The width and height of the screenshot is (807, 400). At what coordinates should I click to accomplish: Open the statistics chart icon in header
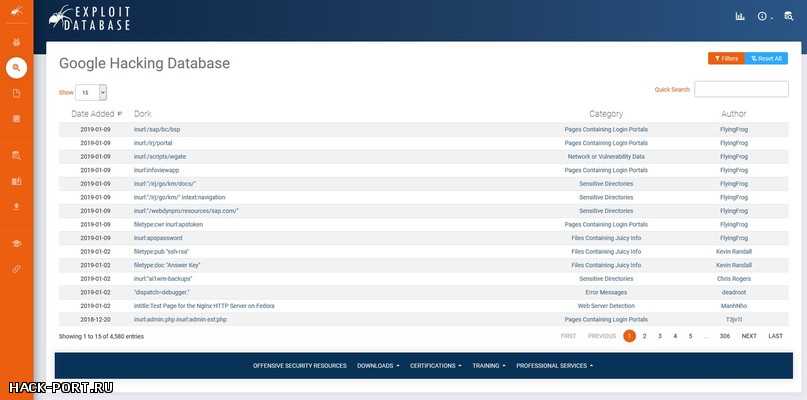(x=740, y=16)
